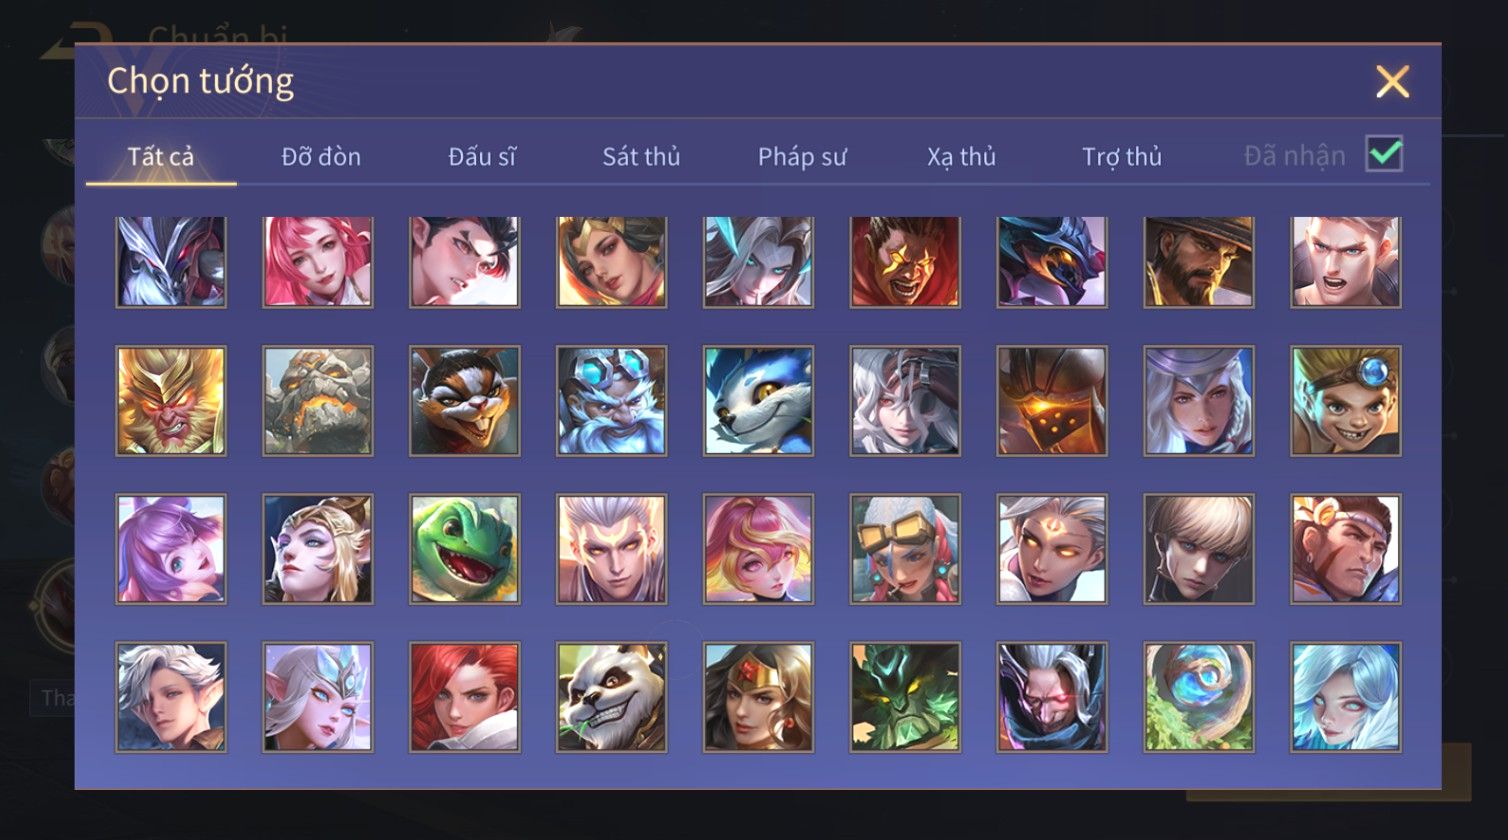This screenshot has width=1508, height=840.
Task: Show the Xạ thủ hero category
Action: 961,157
